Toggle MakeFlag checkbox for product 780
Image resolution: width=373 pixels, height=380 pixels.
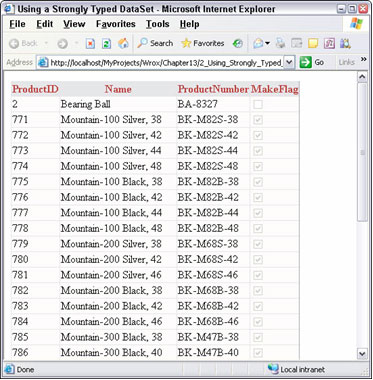click(x=258, y=259)
